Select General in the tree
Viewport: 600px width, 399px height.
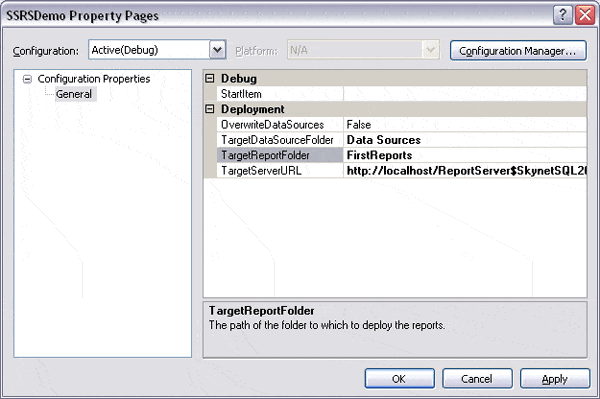pos(74,94)
